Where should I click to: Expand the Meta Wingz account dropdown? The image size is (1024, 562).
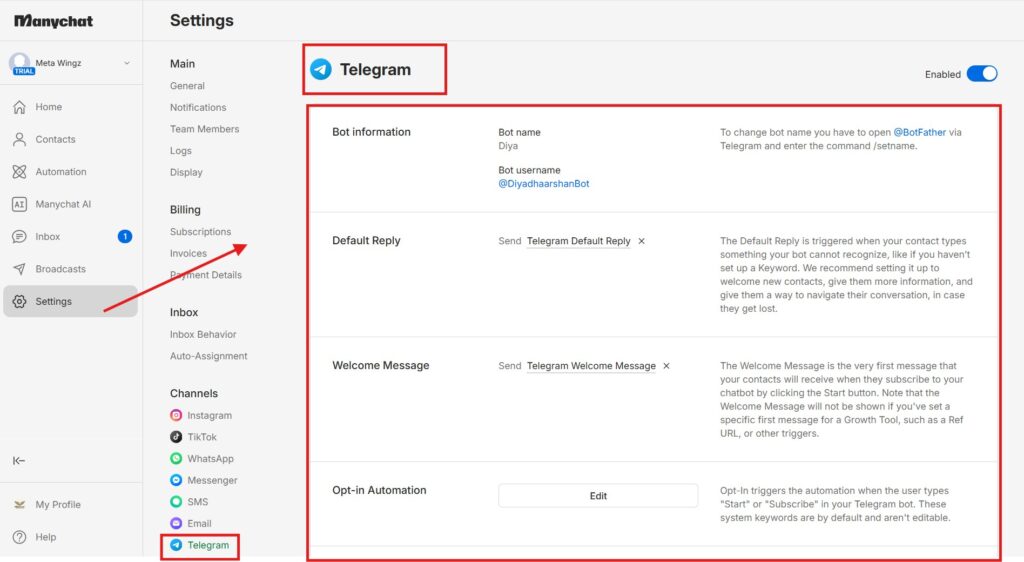(127, 63)
